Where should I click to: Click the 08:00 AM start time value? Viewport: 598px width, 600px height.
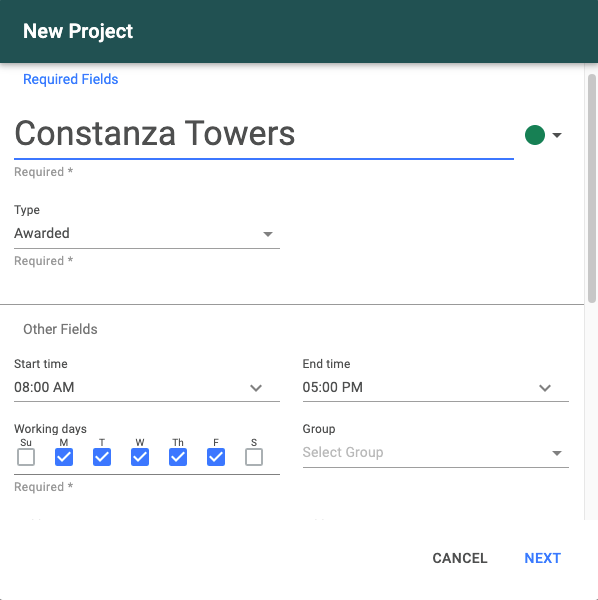pos(44,387)
